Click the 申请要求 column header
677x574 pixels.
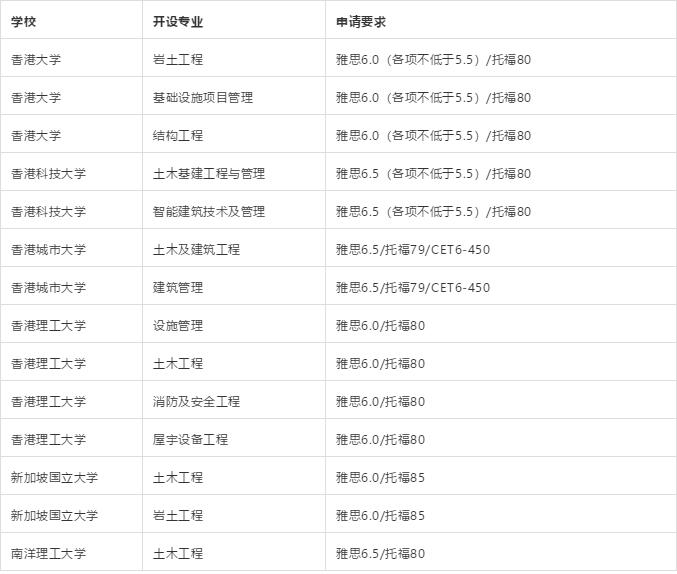361,21
